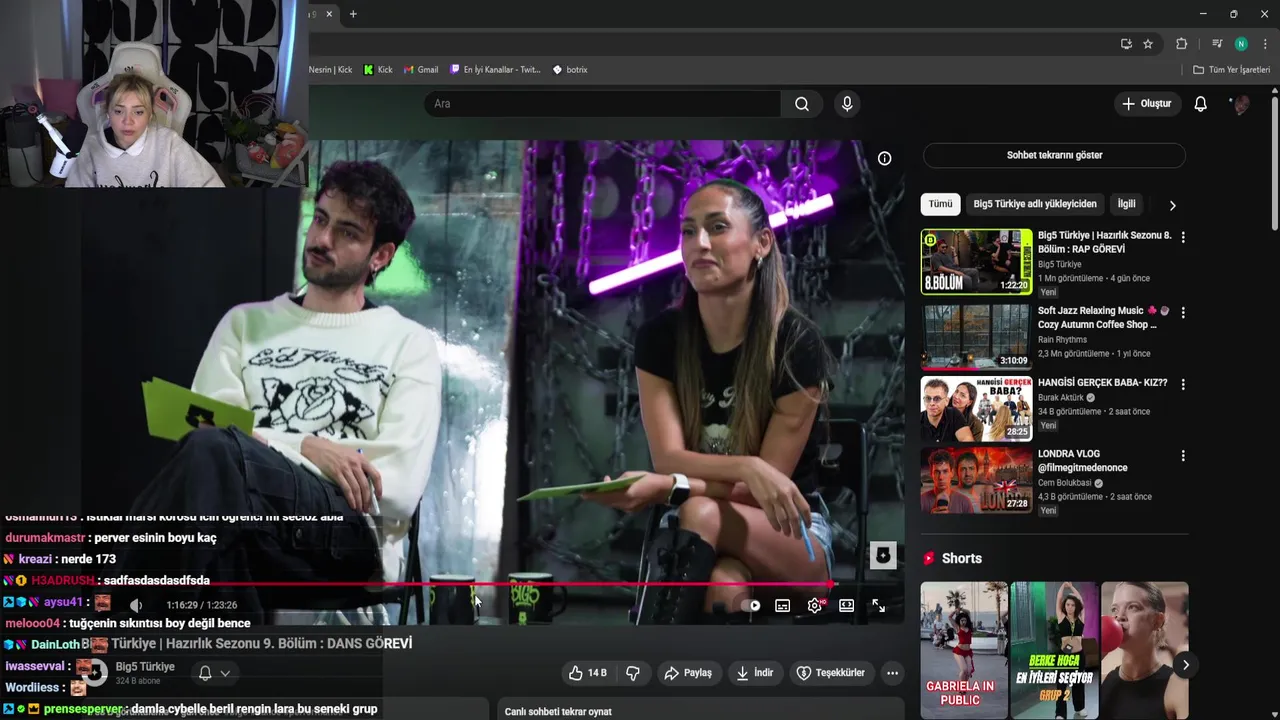Click the install app icon in address bar
The image size is (1280, 720).
[x=1126, y=44]
